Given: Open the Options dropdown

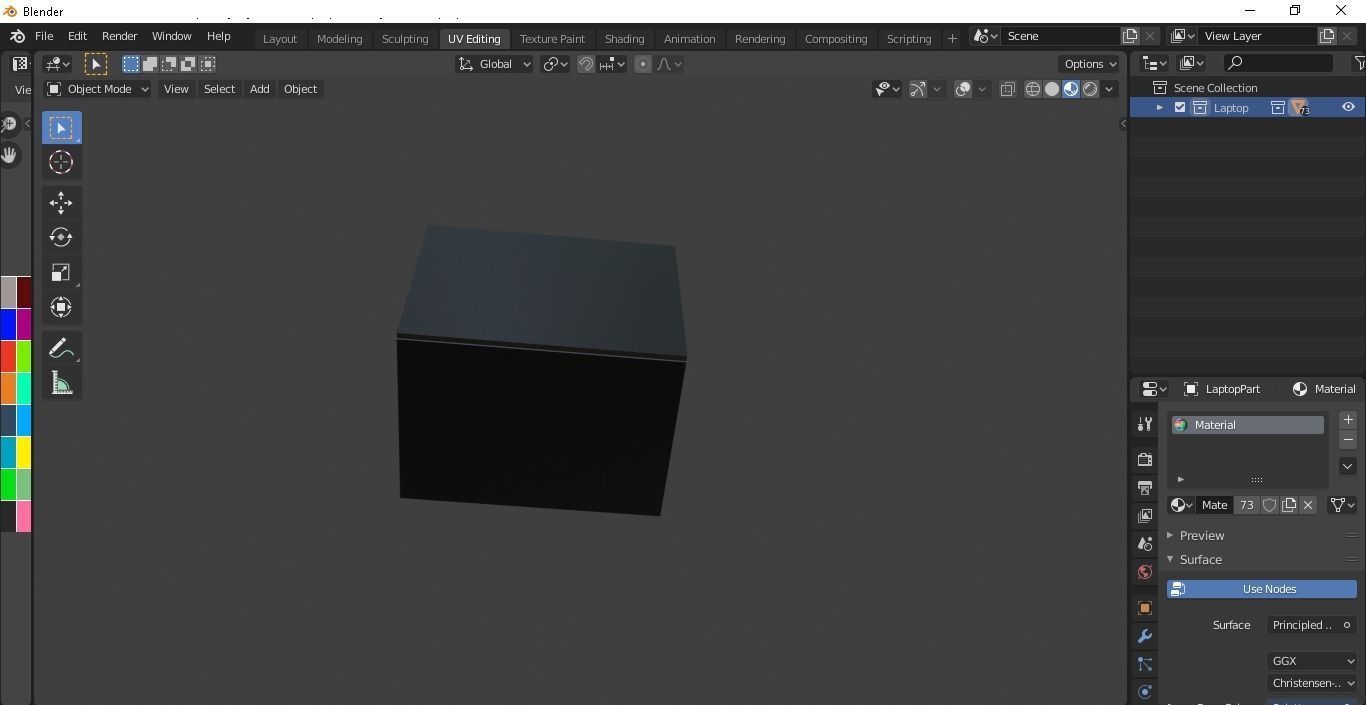Looking at the screenshot, I should click(x=1090, y=64).
